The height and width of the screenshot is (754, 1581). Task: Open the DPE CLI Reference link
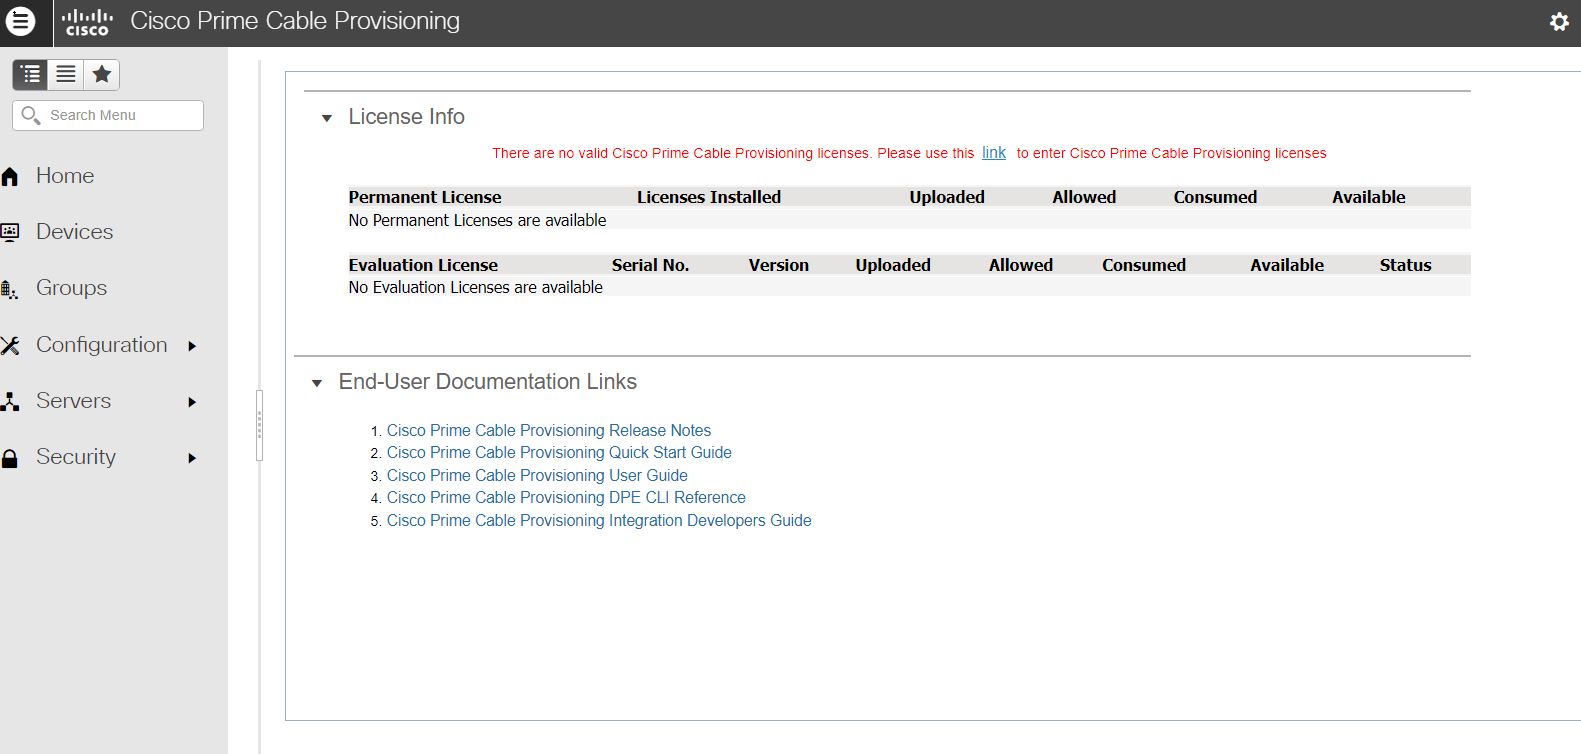(x=566, y=497)
